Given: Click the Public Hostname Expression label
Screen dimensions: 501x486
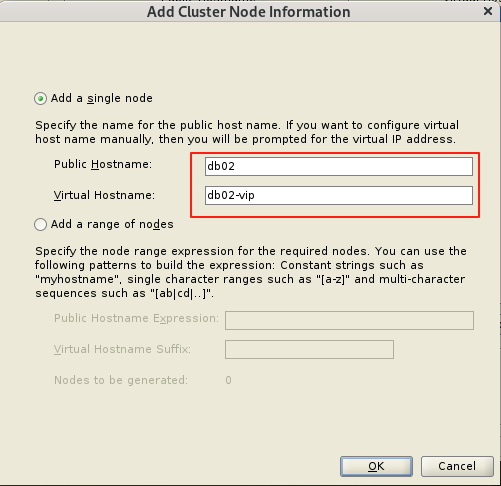Looking at the screenshot, I should 136,318.
